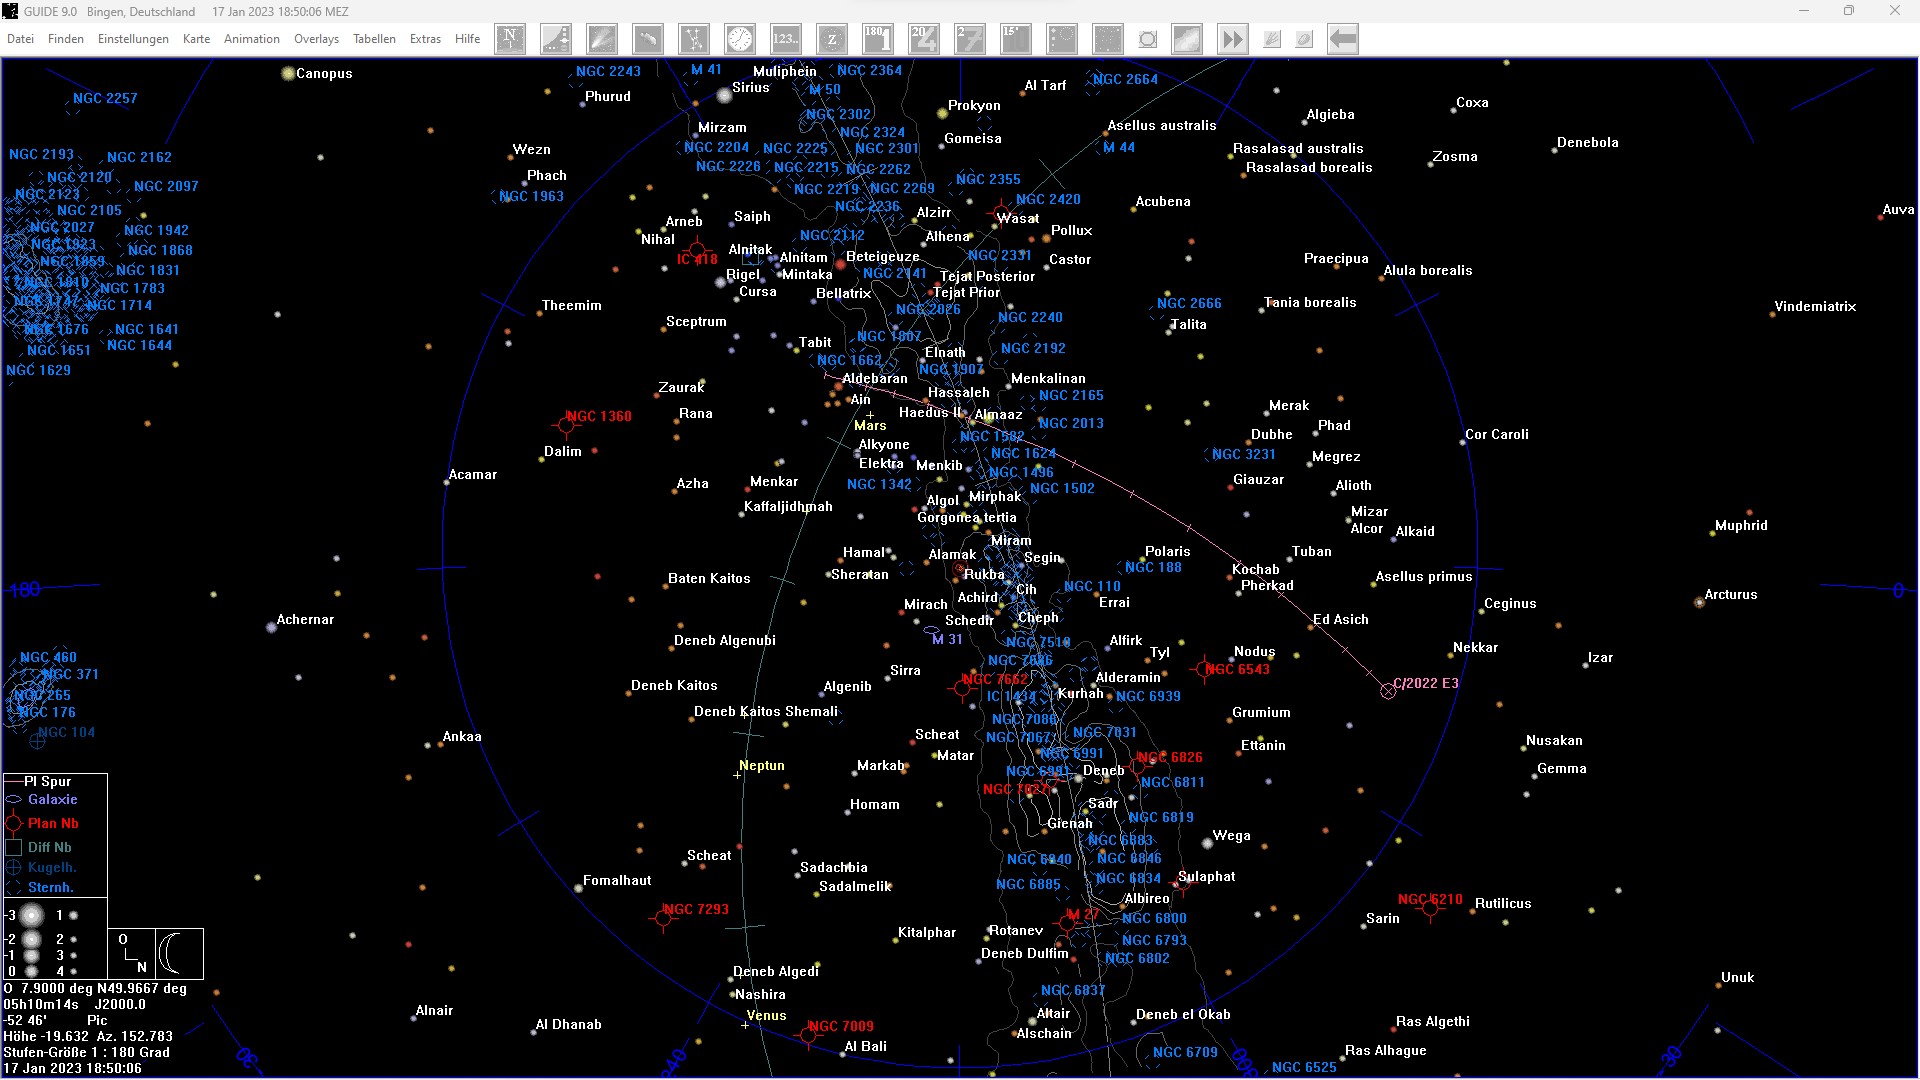
Task: Click the North orientation toolbar icon
Action: pos(510,39)
